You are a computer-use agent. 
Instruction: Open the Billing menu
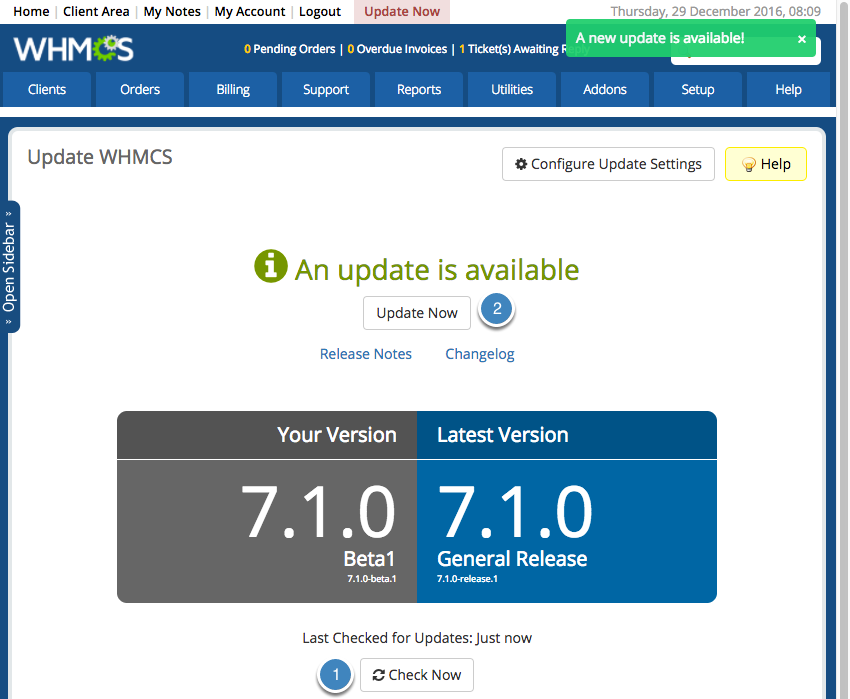[233, 89]
